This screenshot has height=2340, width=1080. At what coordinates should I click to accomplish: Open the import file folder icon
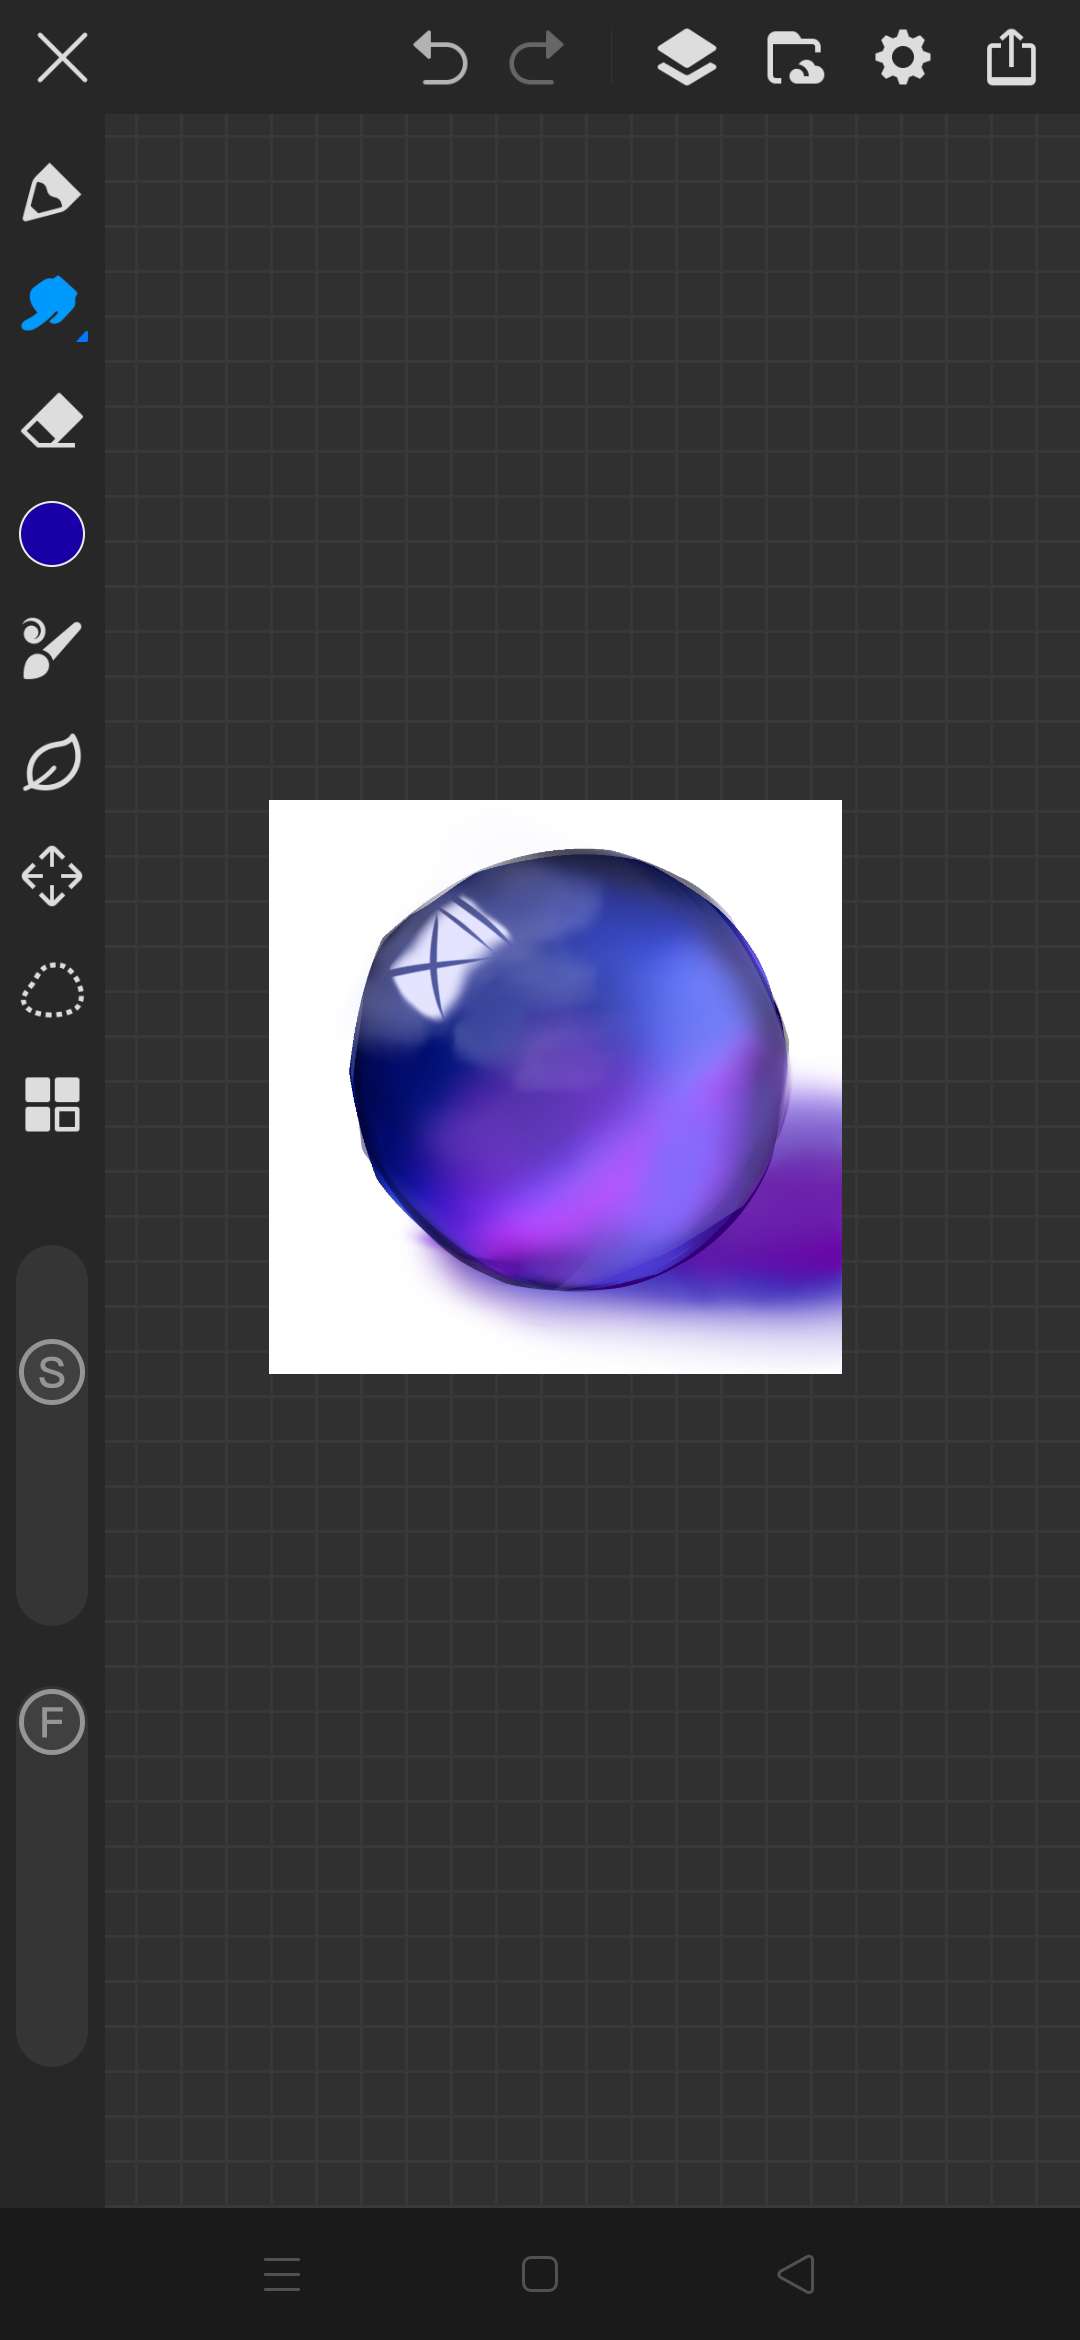pyautogui.click(x=795, y=58)
